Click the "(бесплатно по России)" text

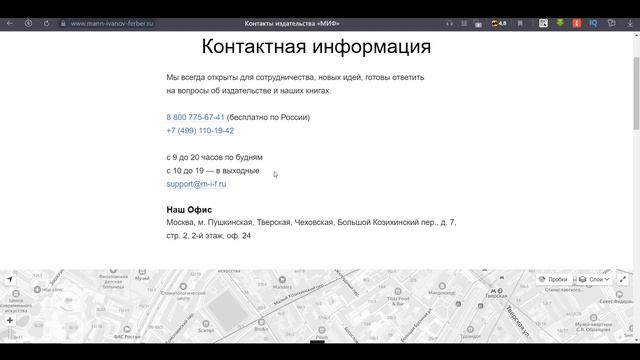(x=268, y=117)
